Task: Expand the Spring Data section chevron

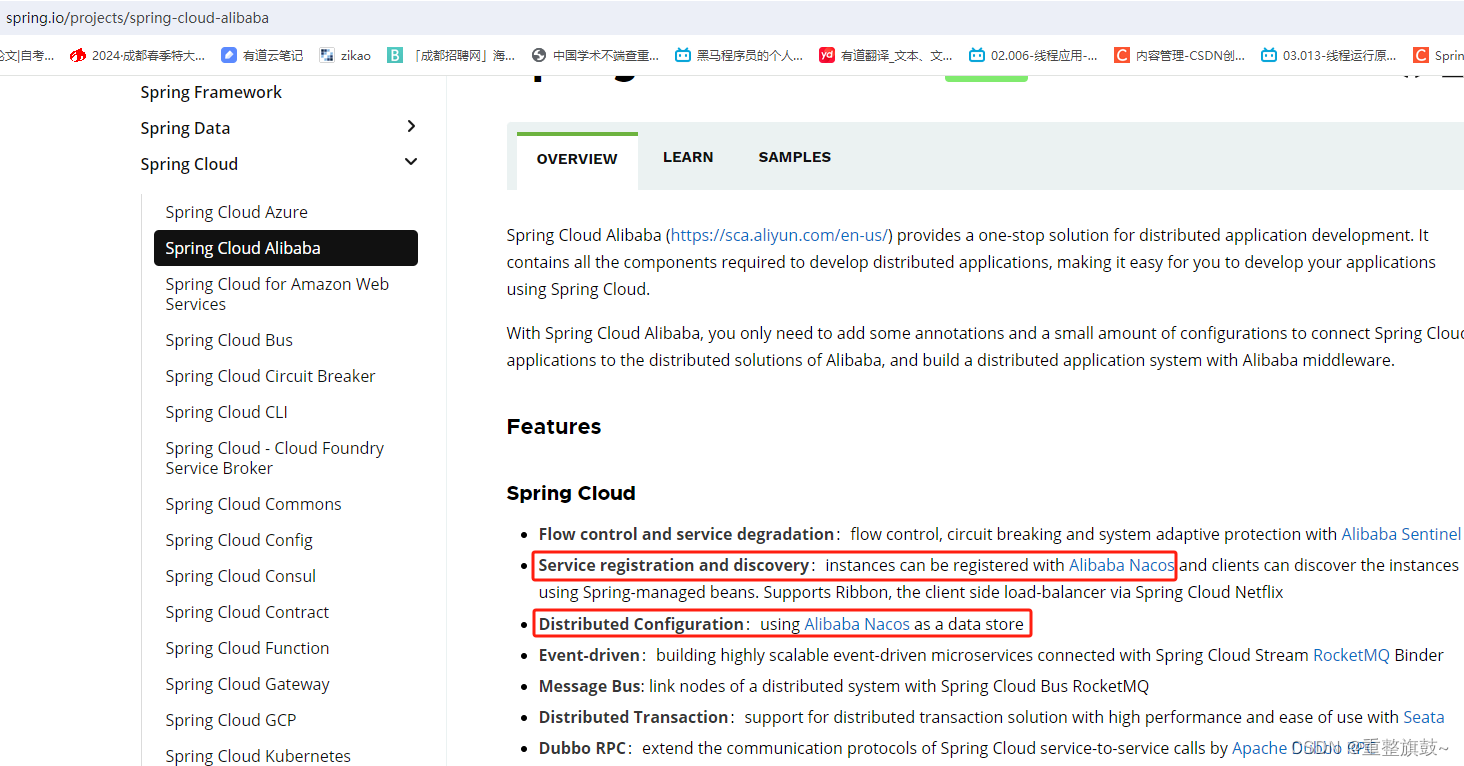Action: pyautogui.click(x=411, y=126)
